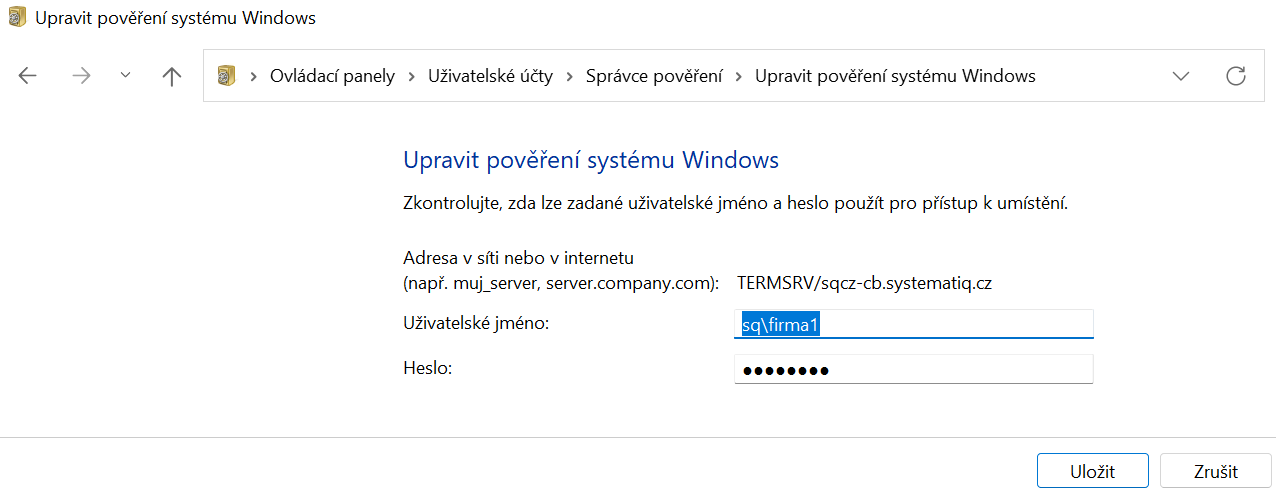The image size is (1286, 499).
Task: Expand the chevron after Ovládací panely
Action: pos(412,76)
